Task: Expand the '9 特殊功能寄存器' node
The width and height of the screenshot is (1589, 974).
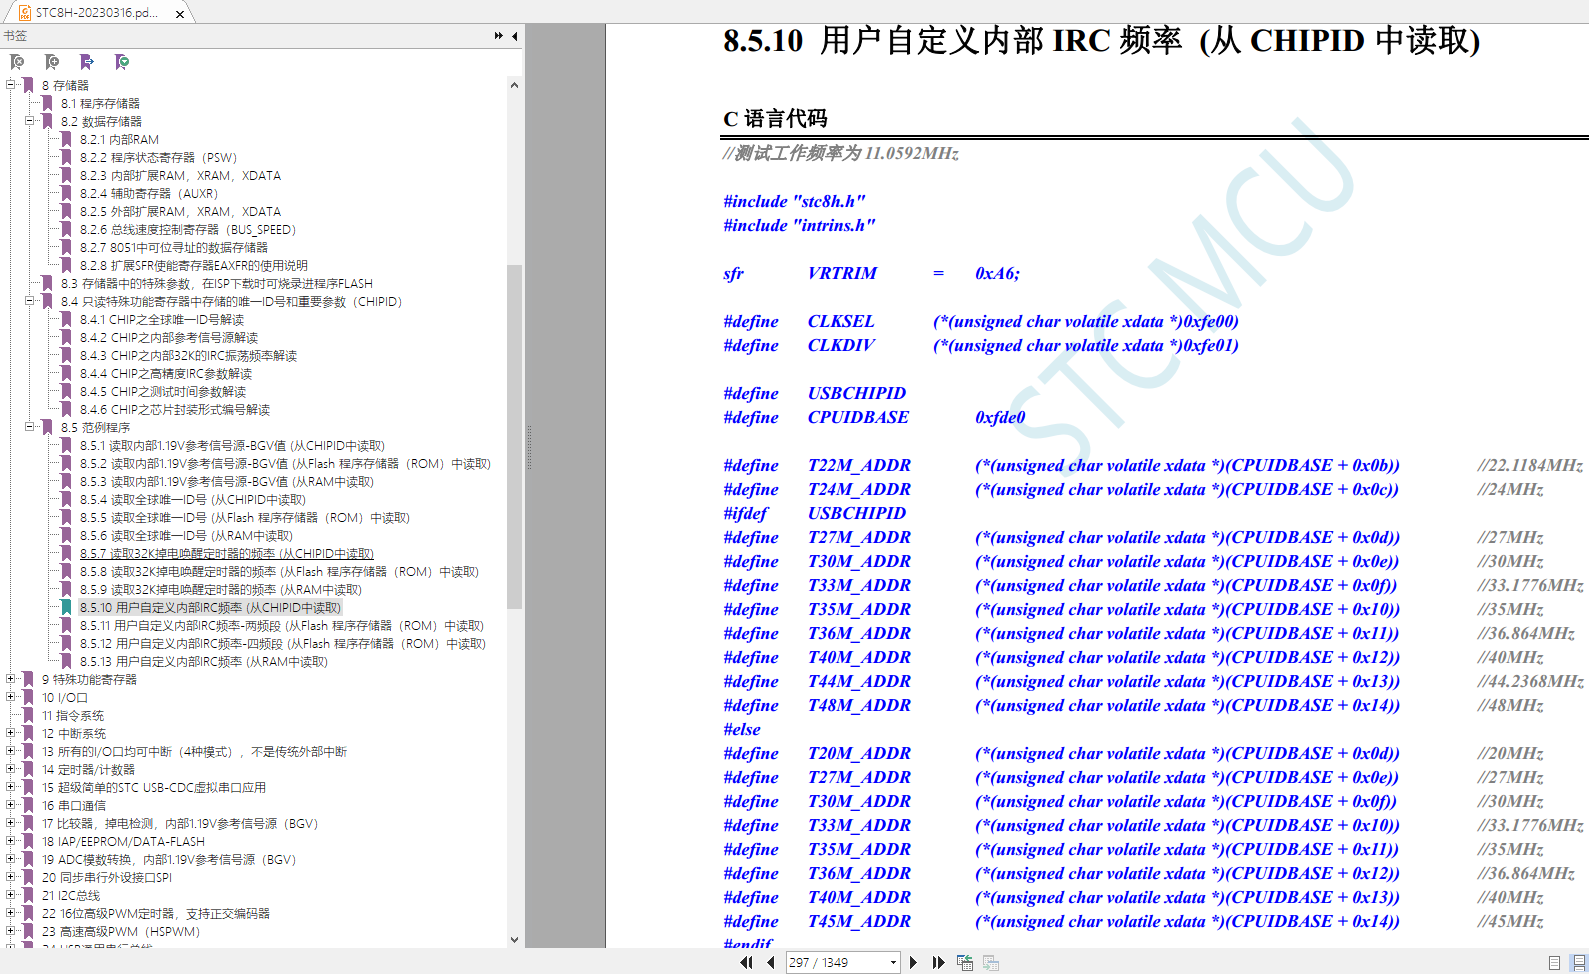Action: click(10, 678)
